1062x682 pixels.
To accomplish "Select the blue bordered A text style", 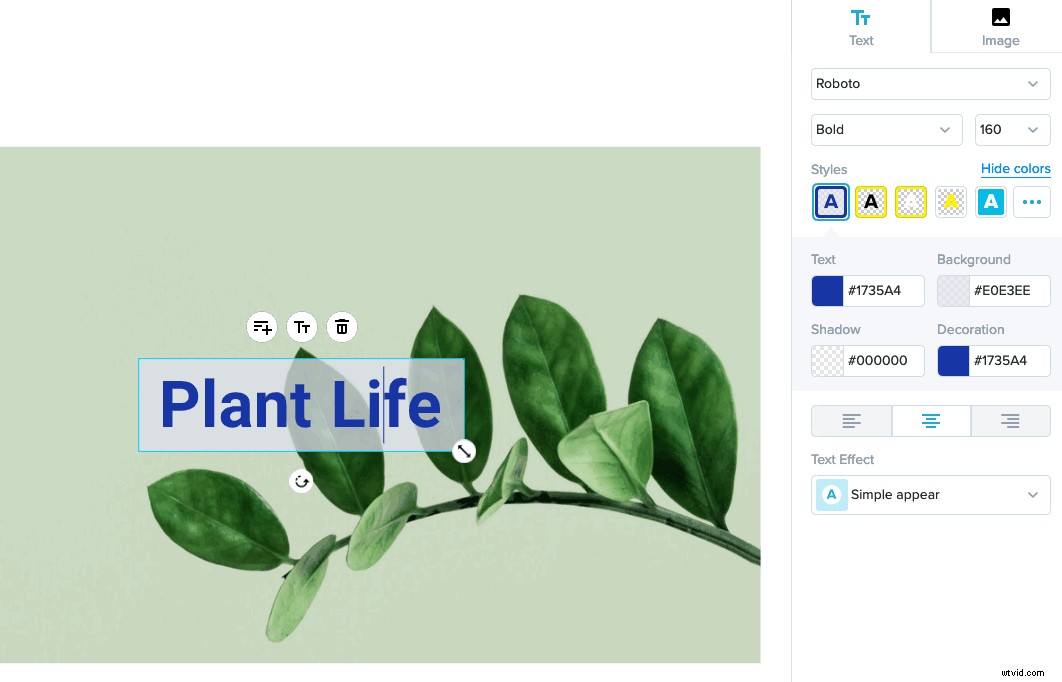I will [830, 202].
